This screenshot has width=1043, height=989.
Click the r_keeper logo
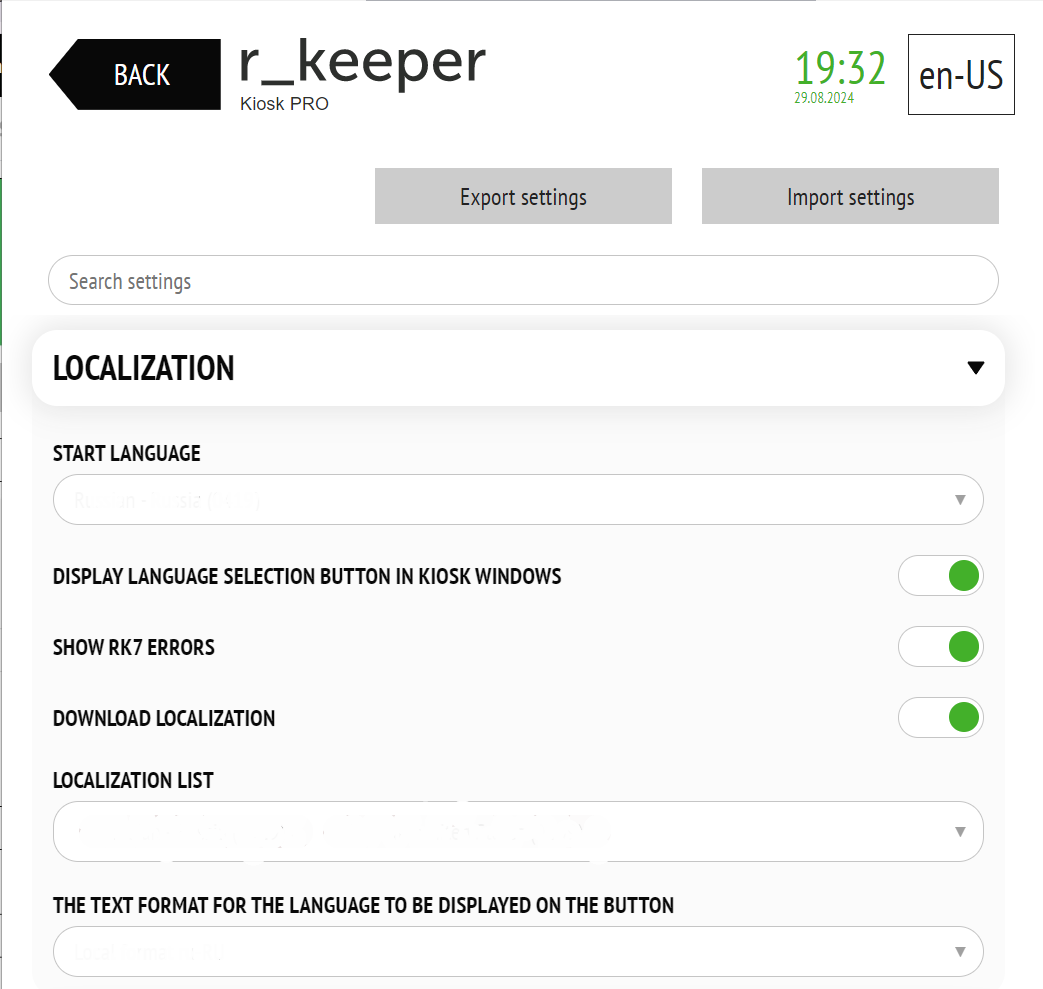pos(363,63)
